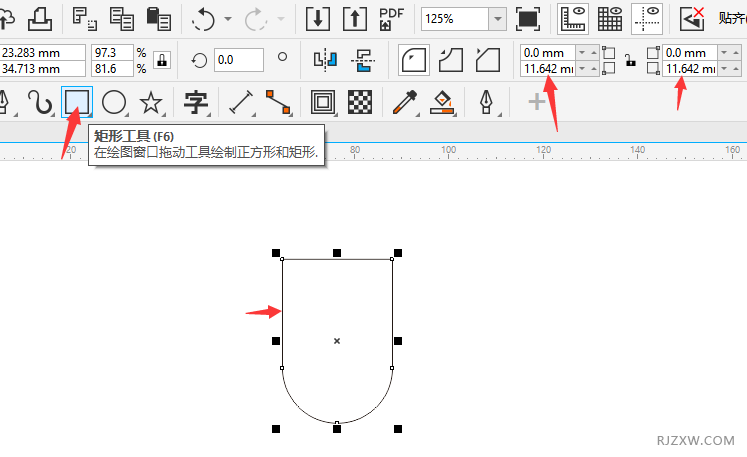Select the Contour effects tool
The width and height of the screenshot is (747, 457).
(x=323, y=102)
